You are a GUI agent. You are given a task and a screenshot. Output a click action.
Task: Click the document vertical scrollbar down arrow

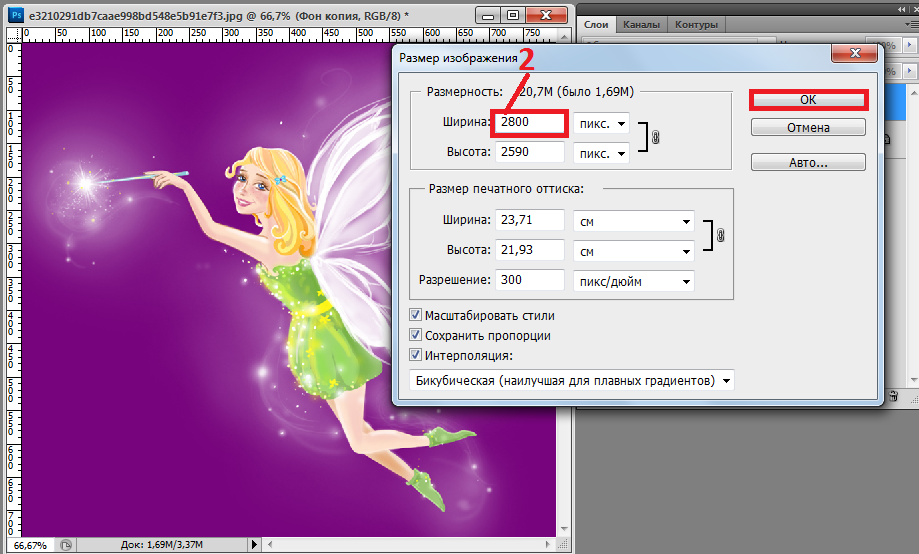tap(564, 529)
